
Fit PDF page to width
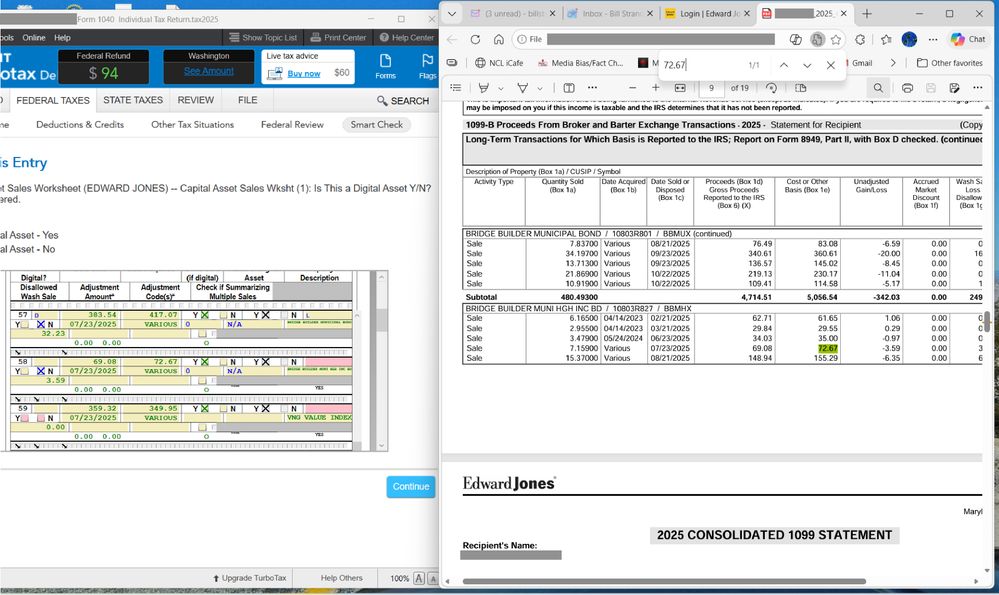pos(680,88)
